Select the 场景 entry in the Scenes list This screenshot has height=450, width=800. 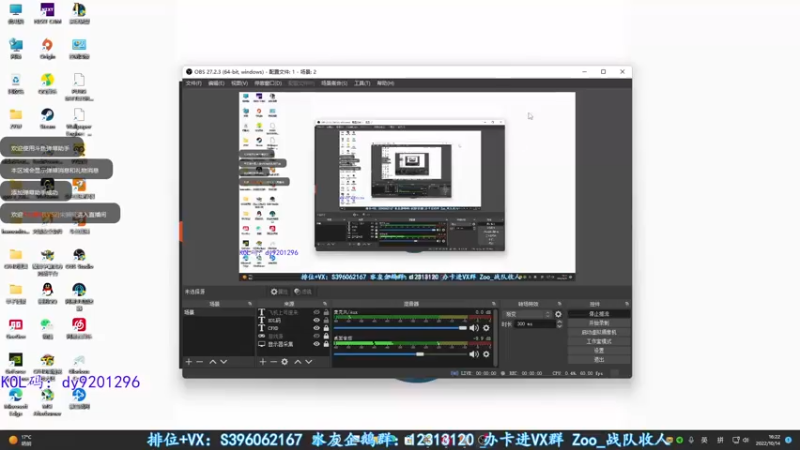click(218, 312)
